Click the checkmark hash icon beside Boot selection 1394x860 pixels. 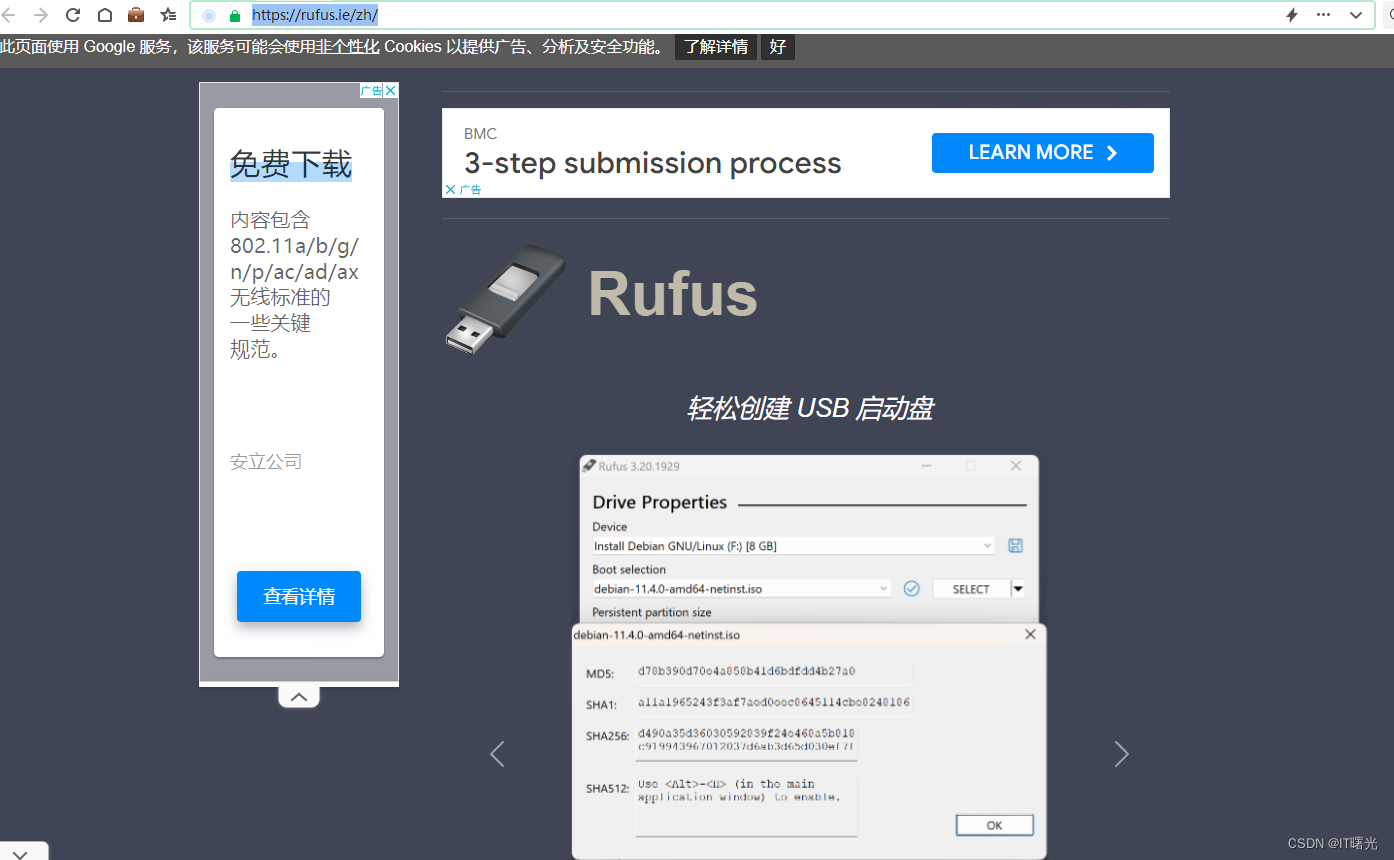coord(911,589)
